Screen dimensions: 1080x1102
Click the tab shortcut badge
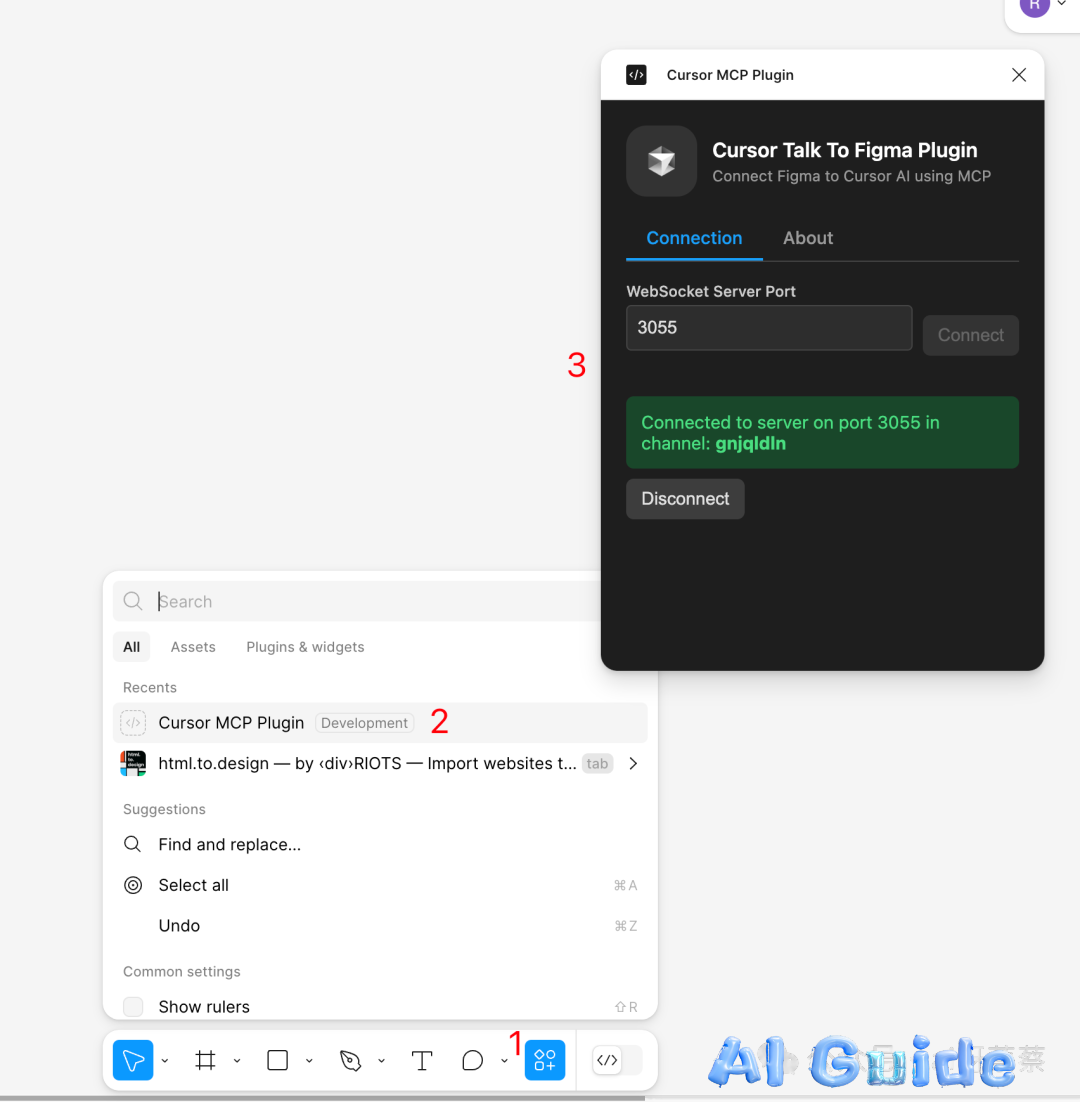(597, 763)
